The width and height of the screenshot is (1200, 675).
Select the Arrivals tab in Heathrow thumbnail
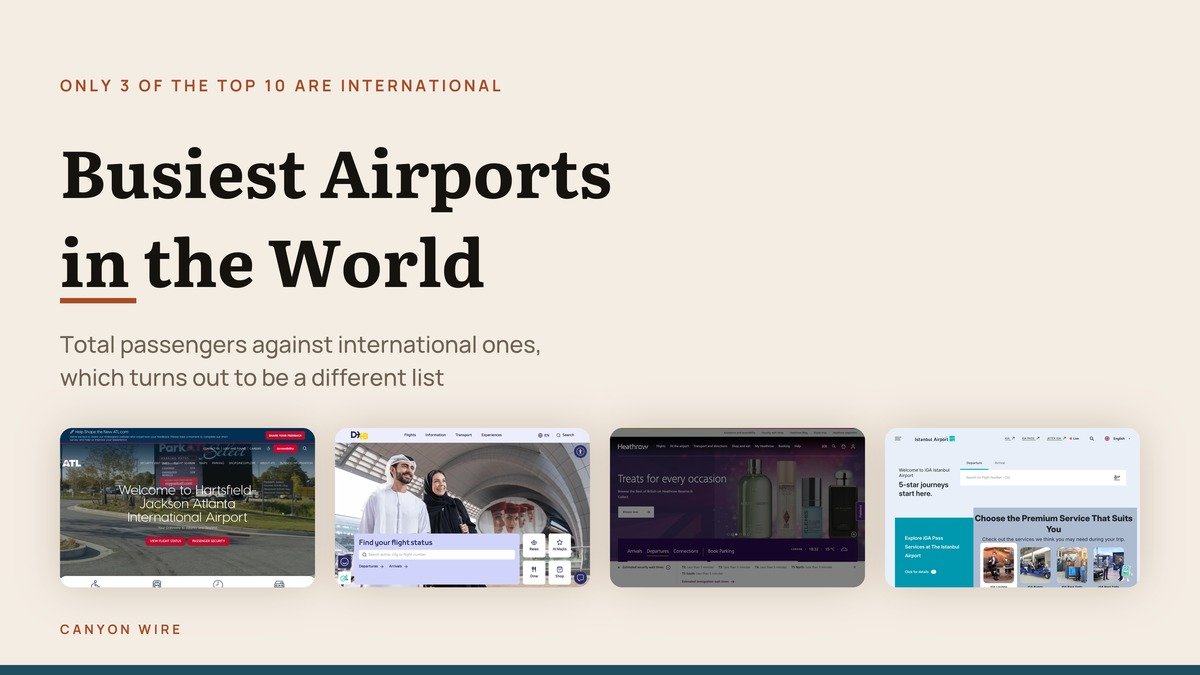click(634, 551)
